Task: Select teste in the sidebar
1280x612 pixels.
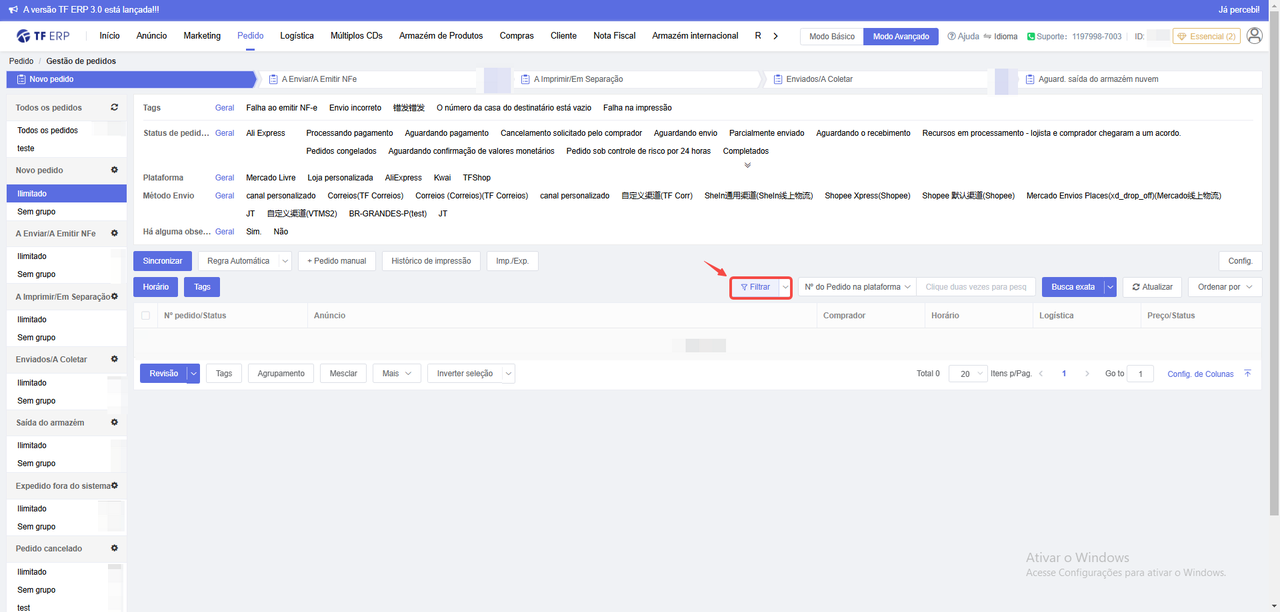Action: point(26,148)
